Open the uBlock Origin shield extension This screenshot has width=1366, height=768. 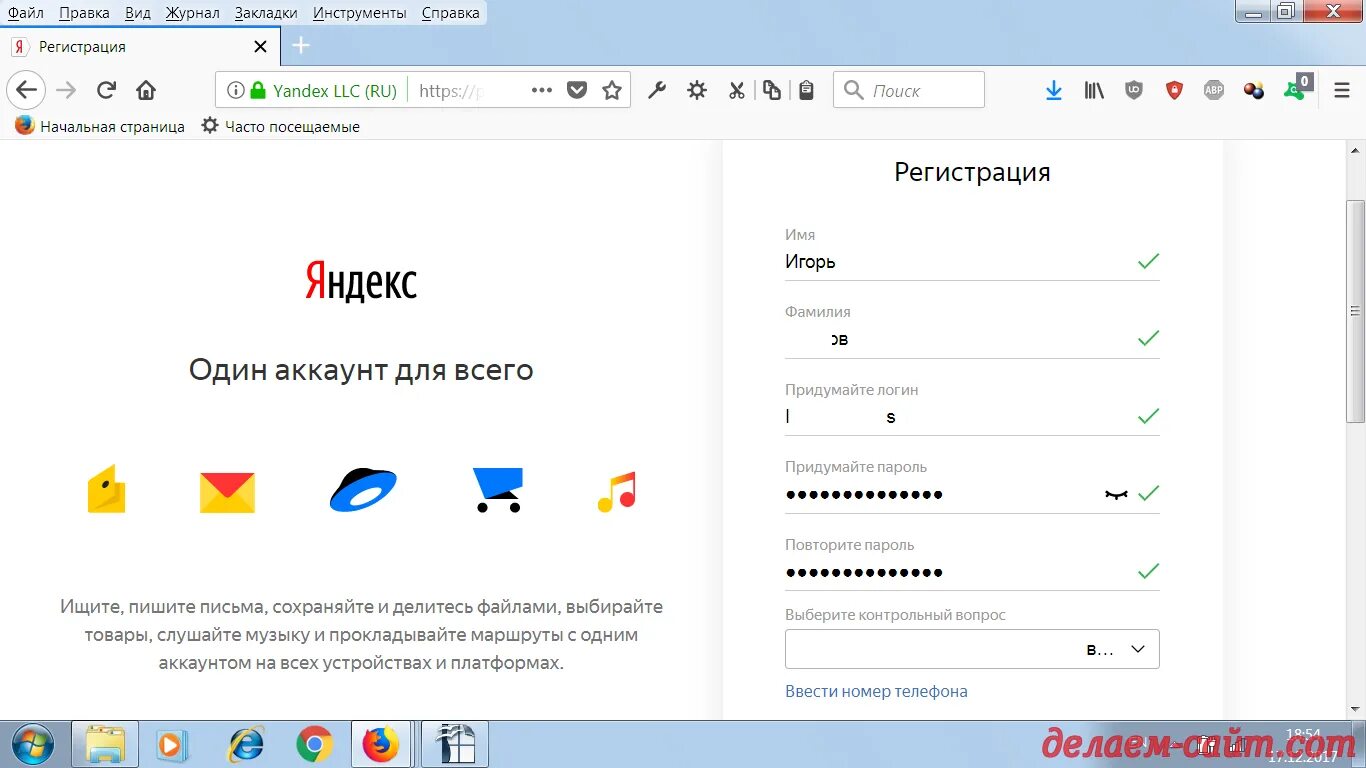click(1134, 90)
